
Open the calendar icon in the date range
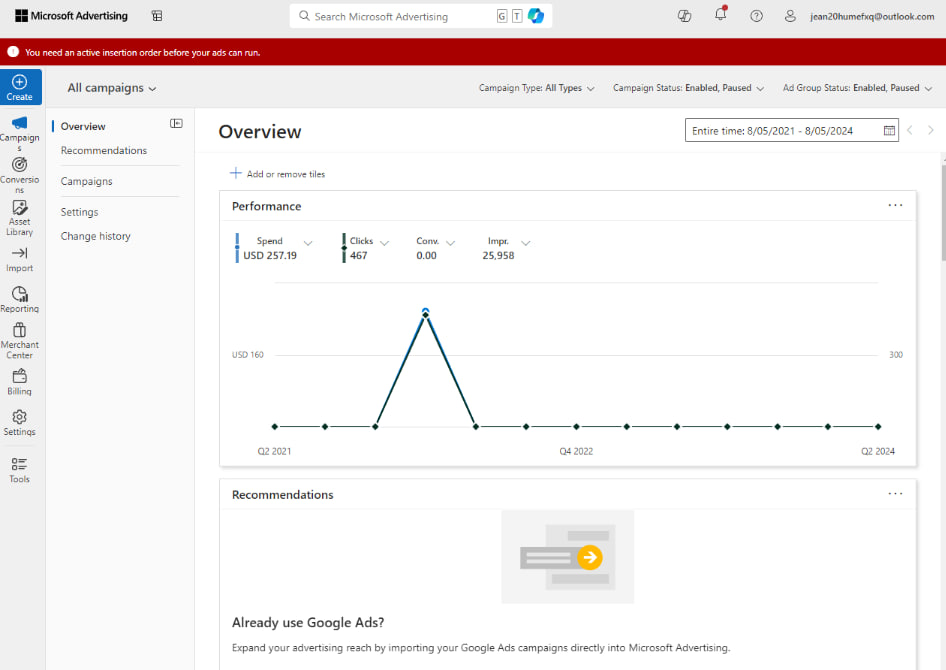point(889,130)
